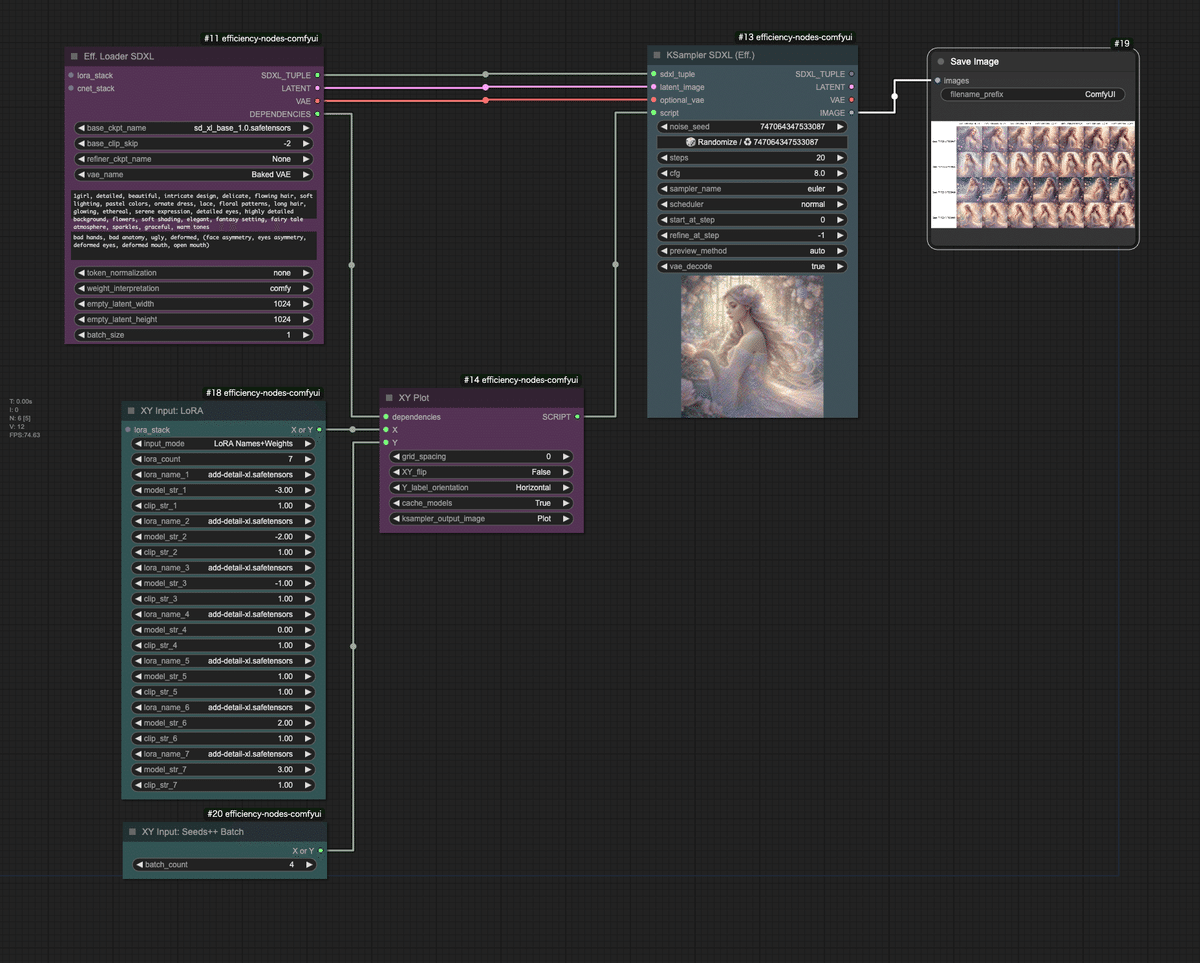The width and height of the screenshot is (1200, 963).
Task: Click the Y input port on XY Plot
Action: point(385,442)
